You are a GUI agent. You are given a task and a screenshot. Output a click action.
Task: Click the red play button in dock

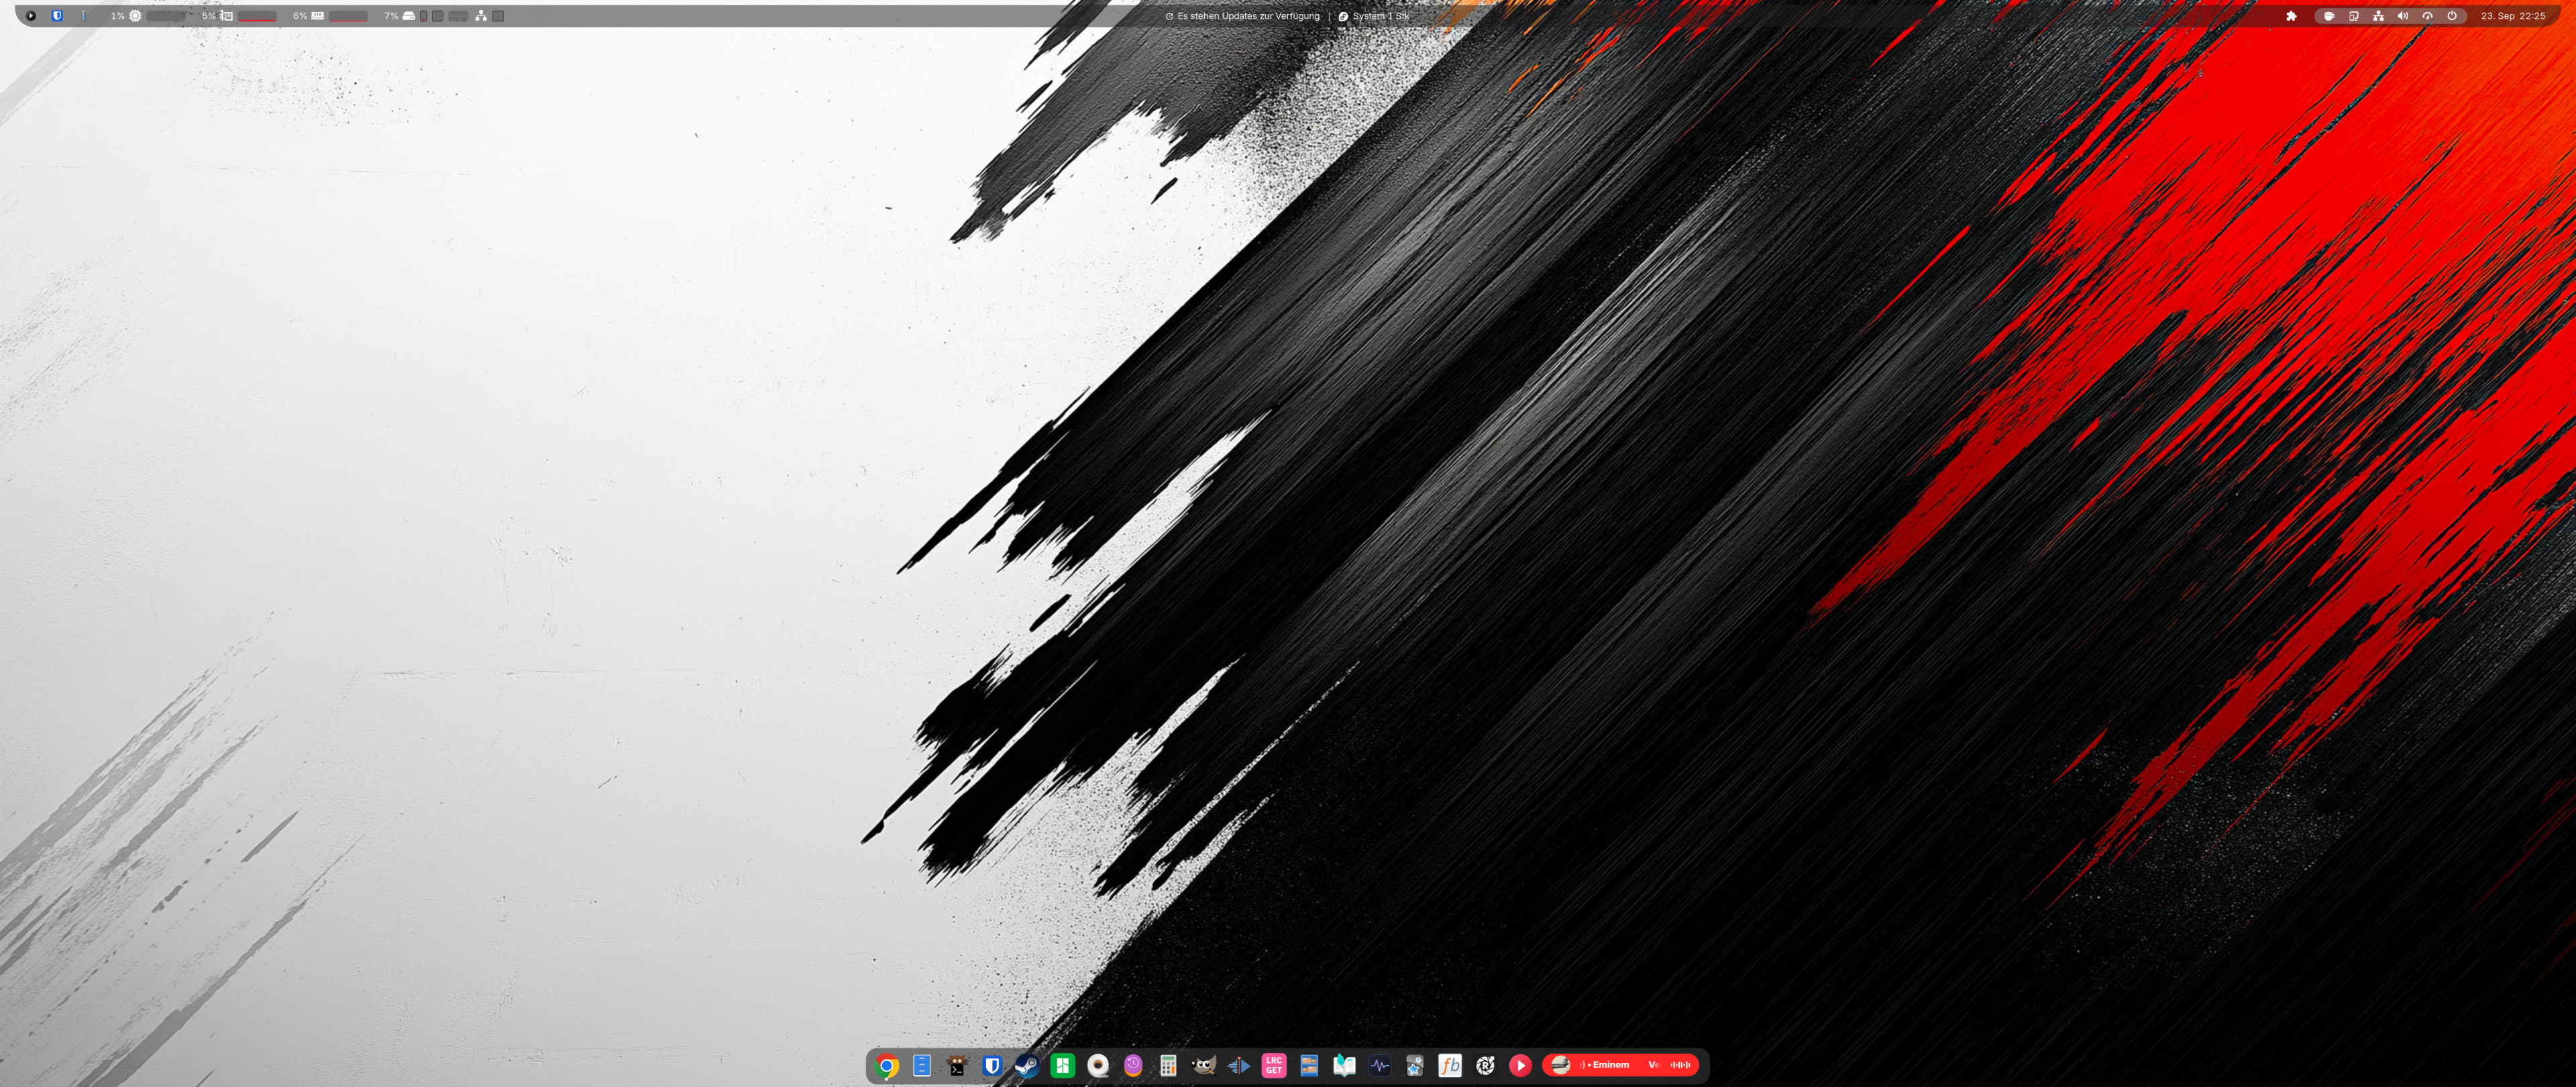[1520, 1066]
